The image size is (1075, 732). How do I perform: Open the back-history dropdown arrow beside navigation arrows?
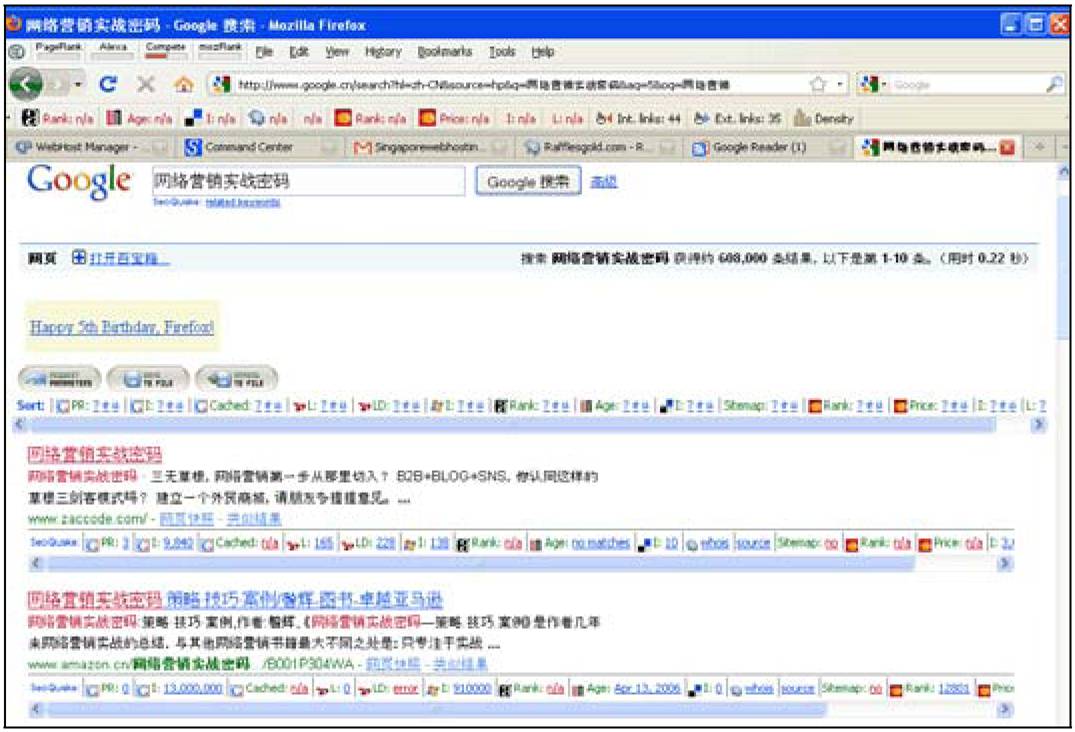78,85
